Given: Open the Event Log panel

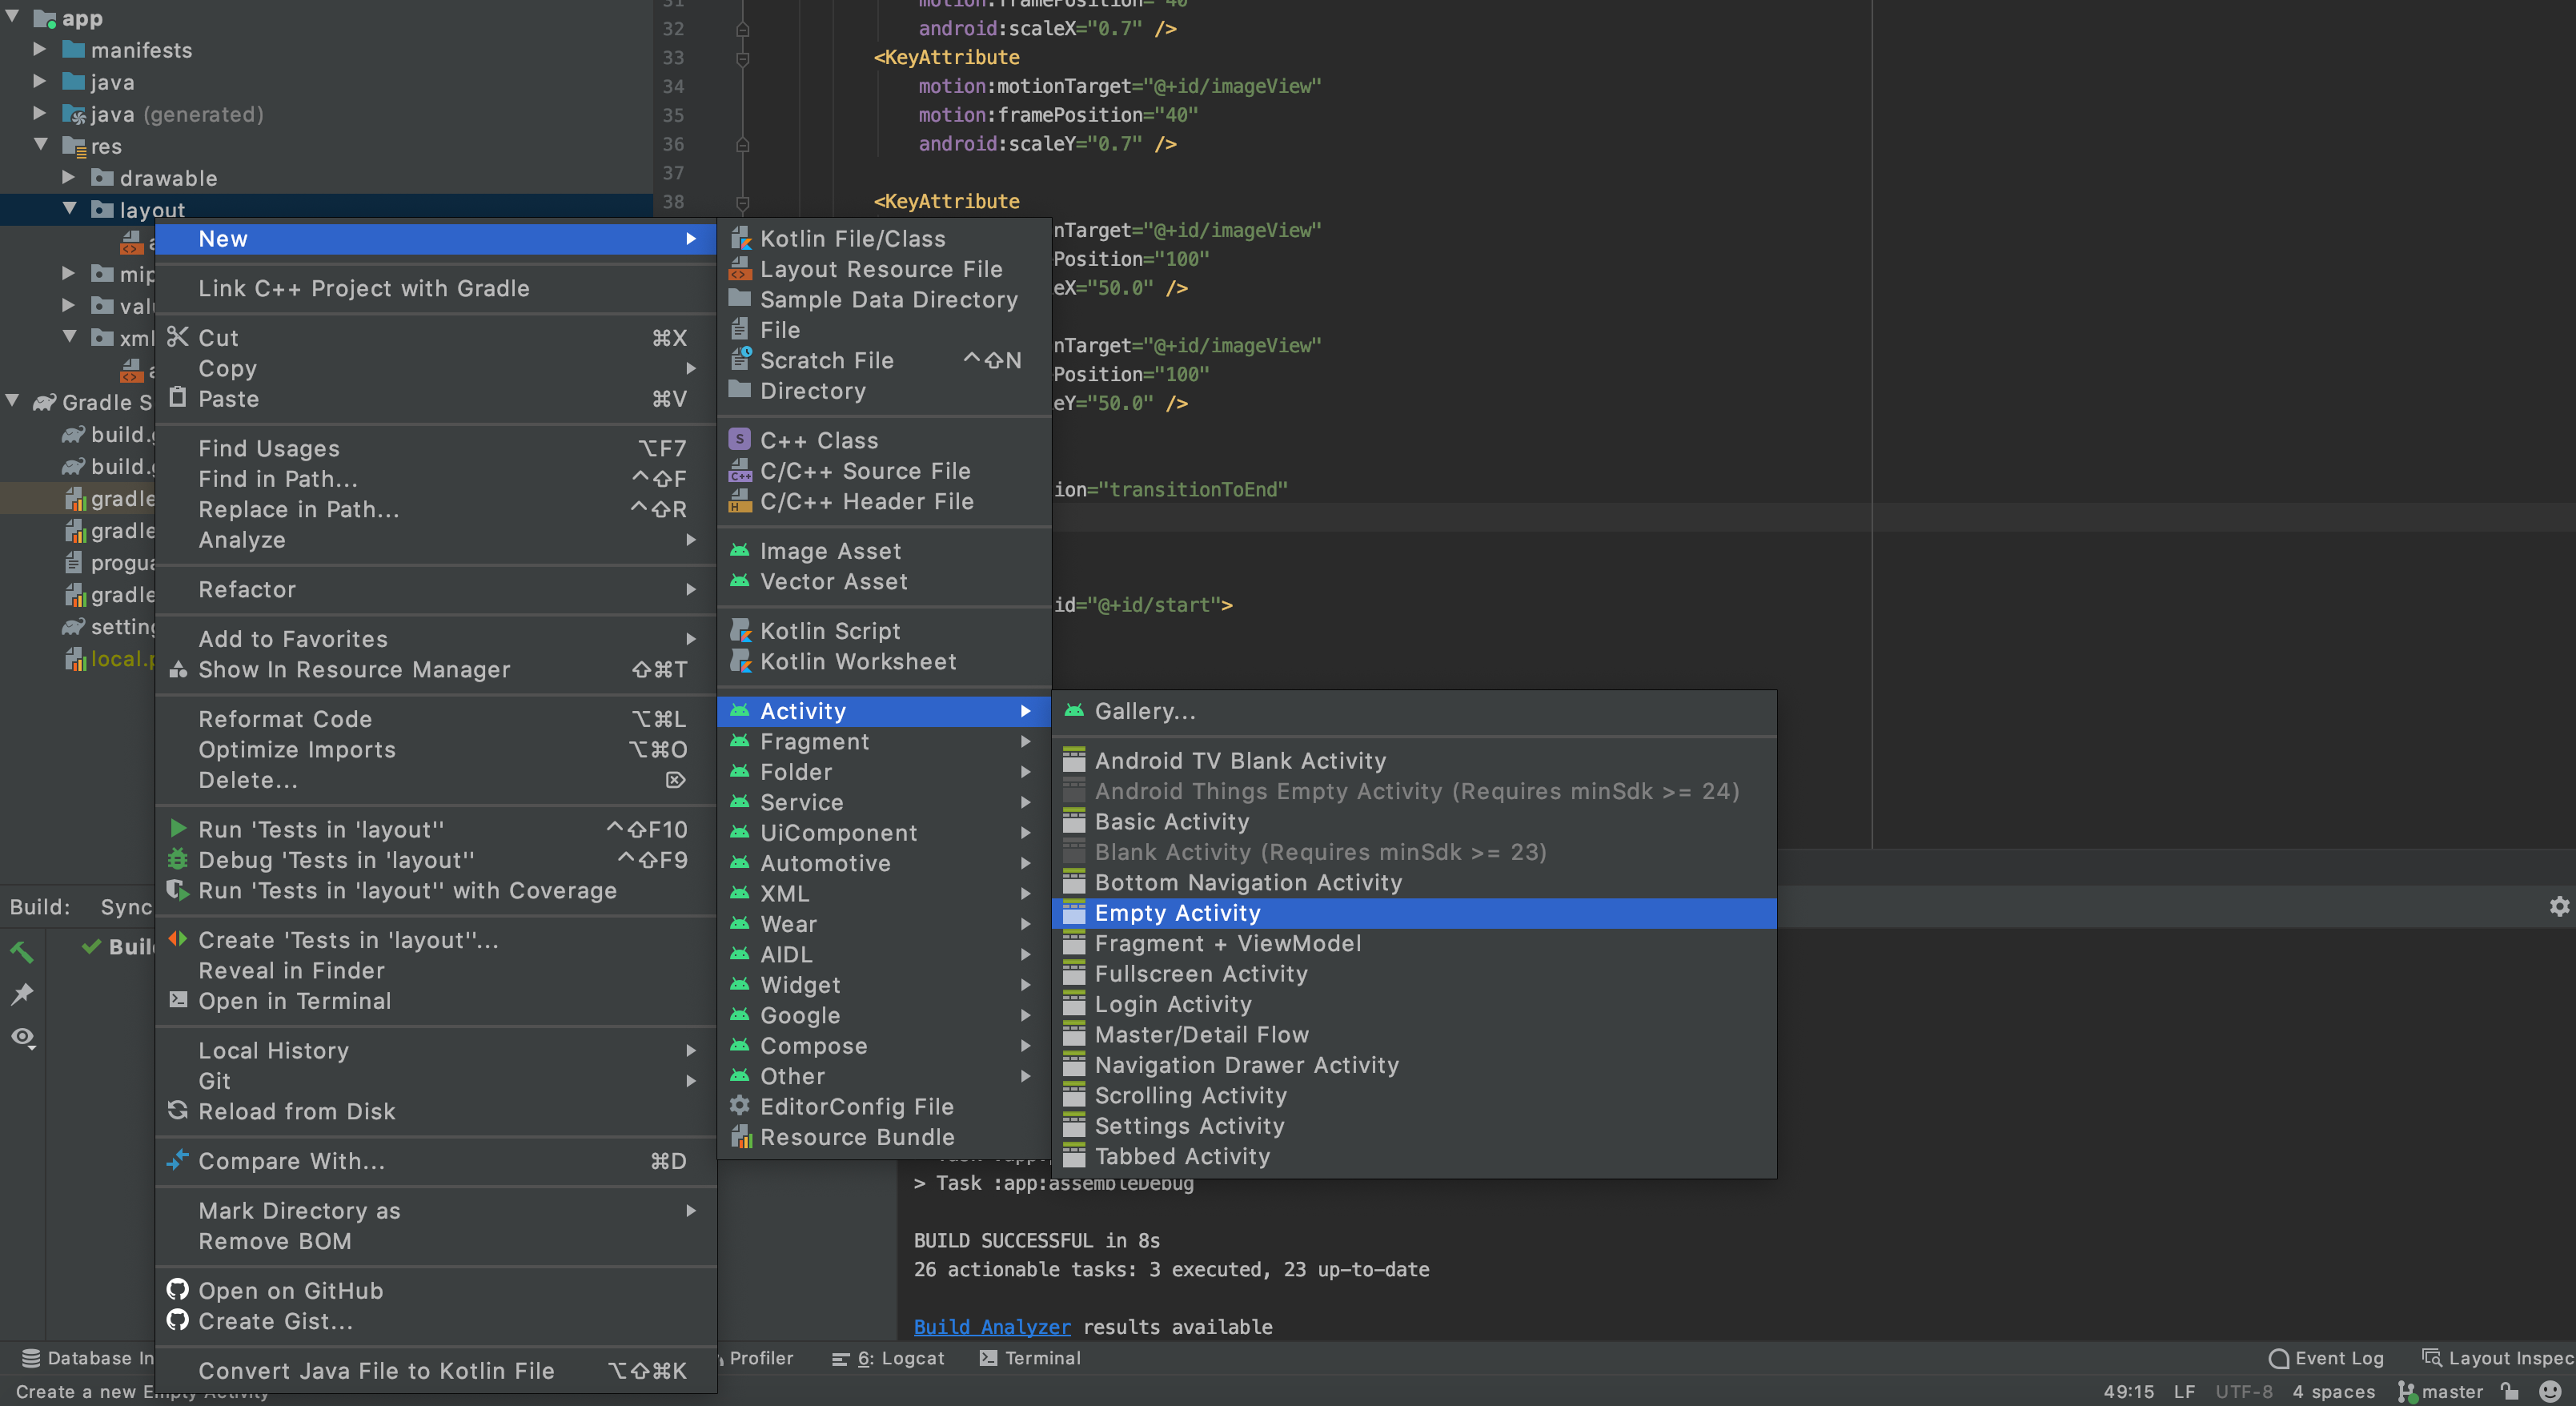Looking at the screenshot, I should [x=2326, y=1357].
